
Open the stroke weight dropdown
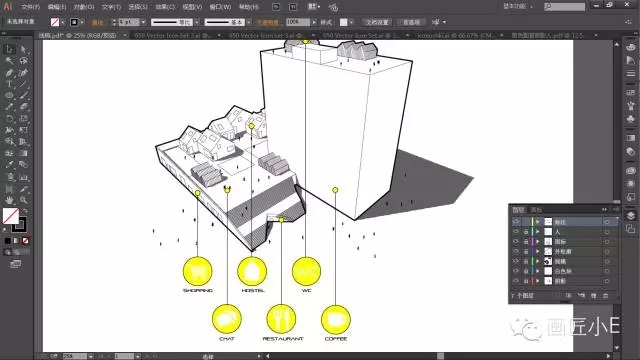pos(143,22)
